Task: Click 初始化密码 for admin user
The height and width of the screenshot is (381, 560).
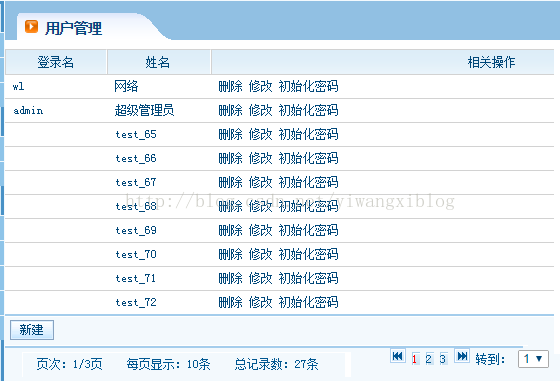Action: 308,110
